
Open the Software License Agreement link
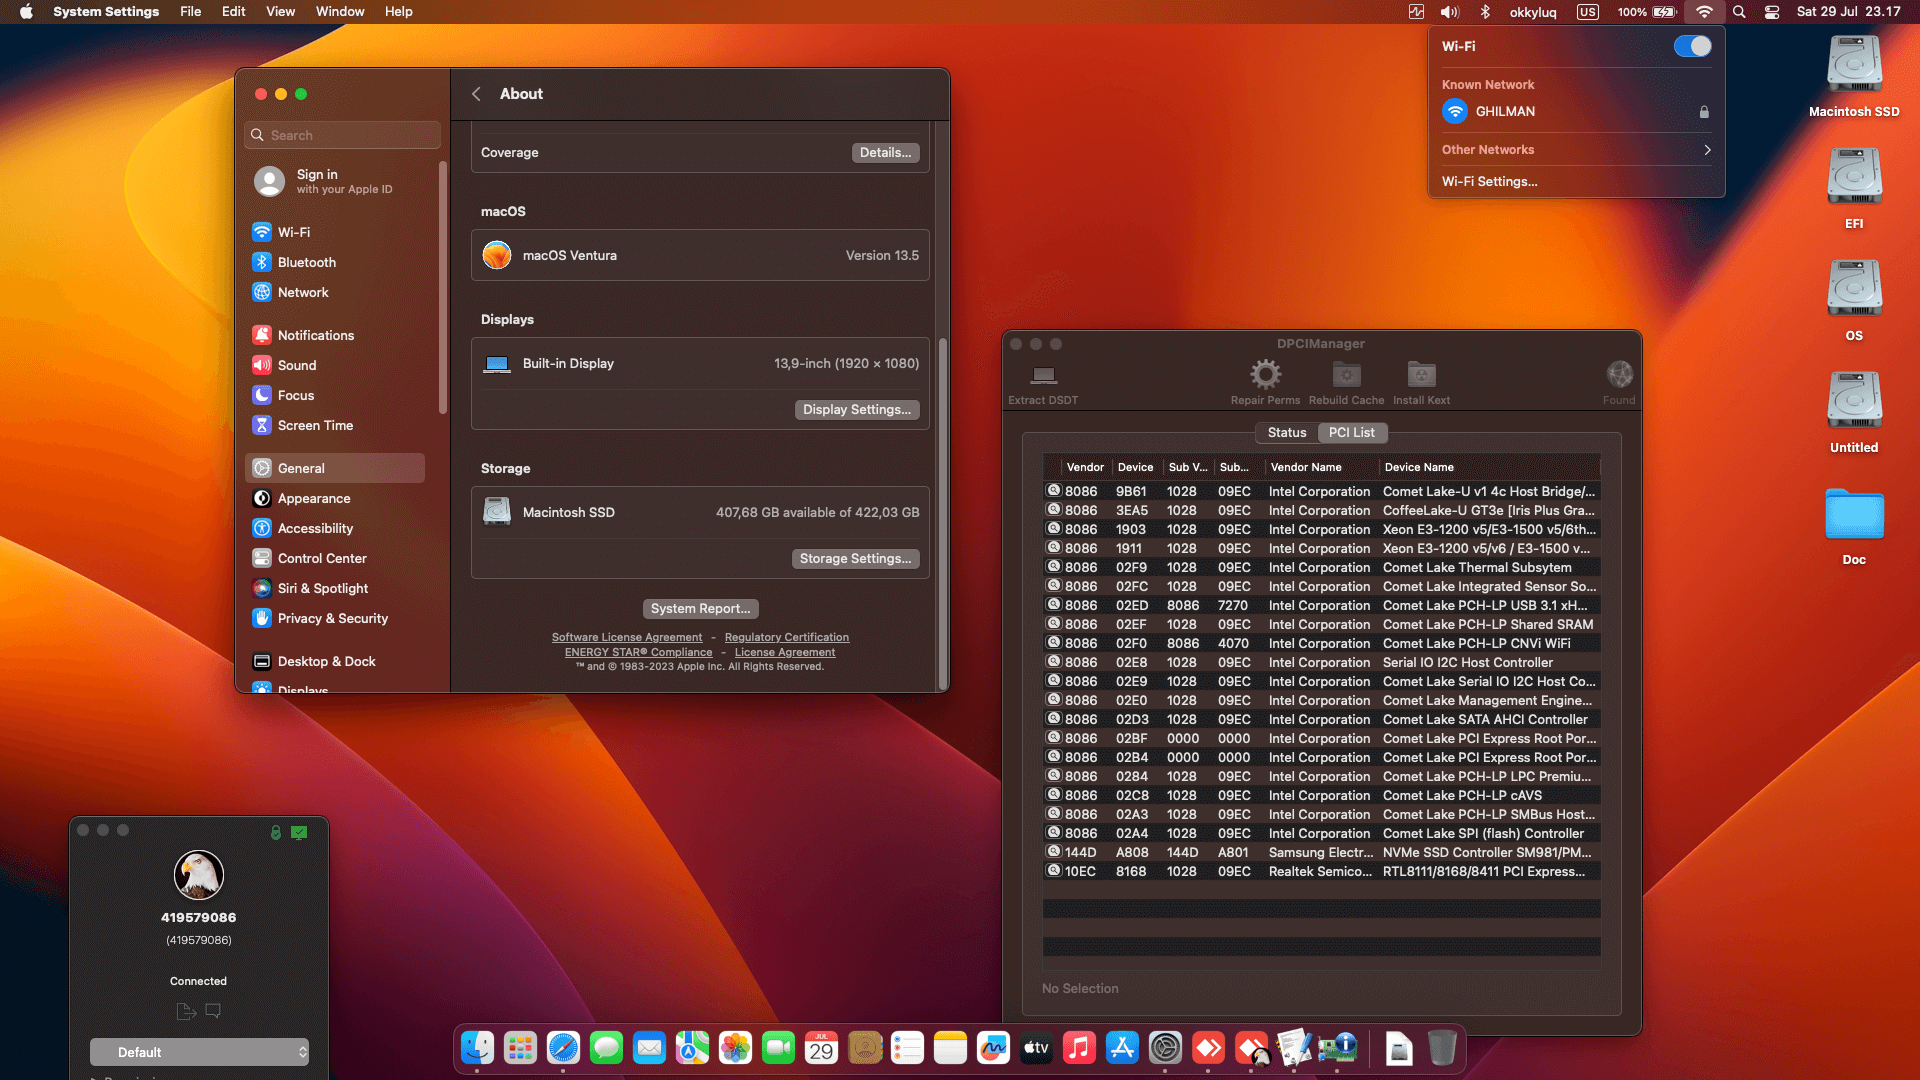click(x=627, y=637)
